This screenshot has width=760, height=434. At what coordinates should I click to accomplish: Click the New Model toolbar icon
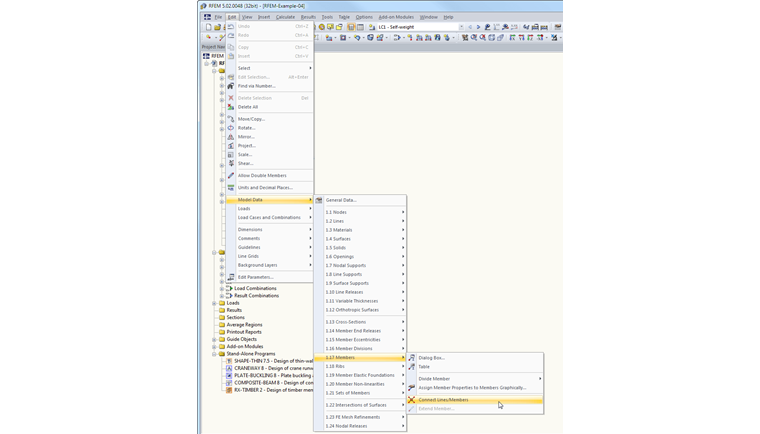[208, 27]
